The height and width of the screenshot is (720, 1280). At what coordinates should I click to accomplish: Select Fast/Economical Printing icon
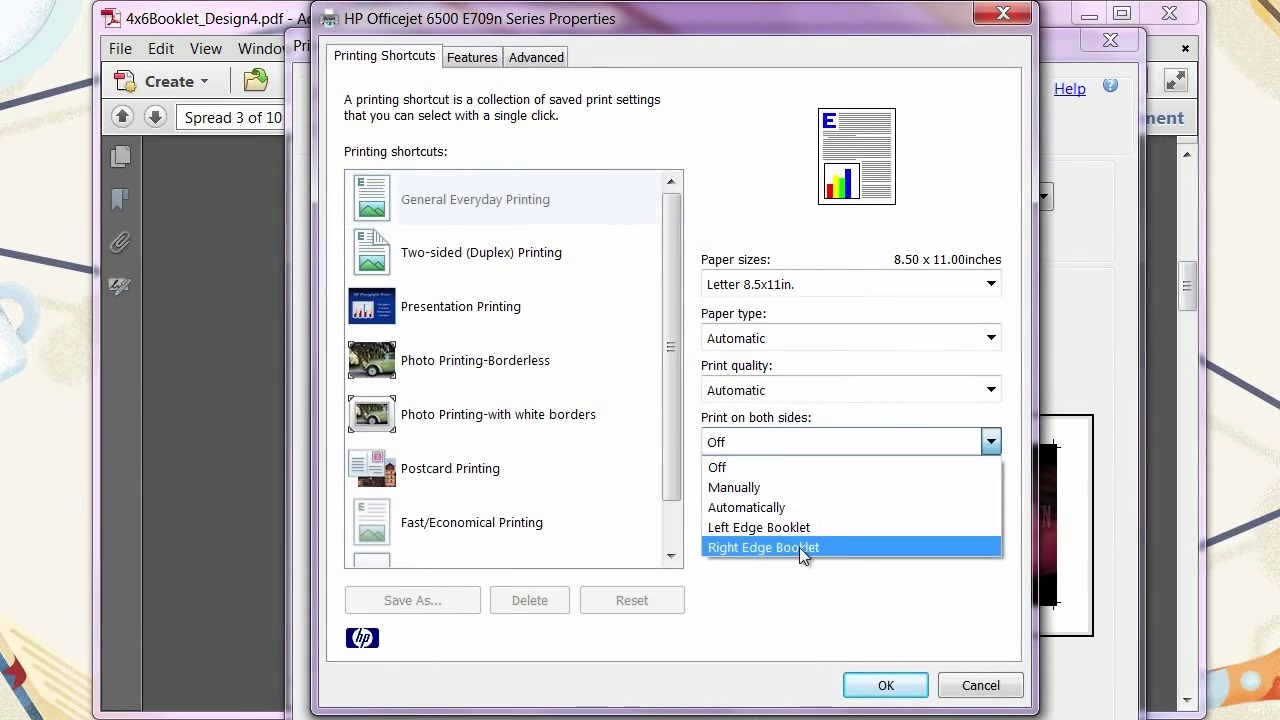(371, 522)
